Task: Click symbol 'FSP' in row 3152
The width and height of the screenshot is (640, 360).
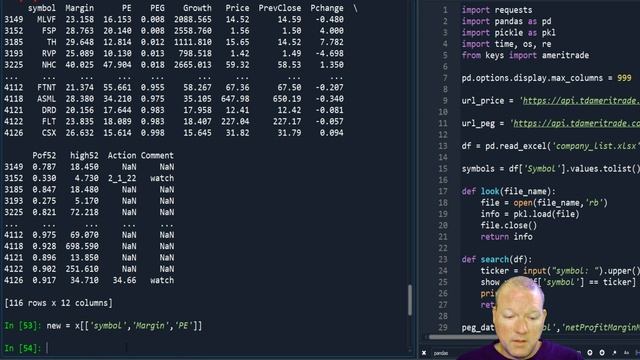Action: point(49,31)
